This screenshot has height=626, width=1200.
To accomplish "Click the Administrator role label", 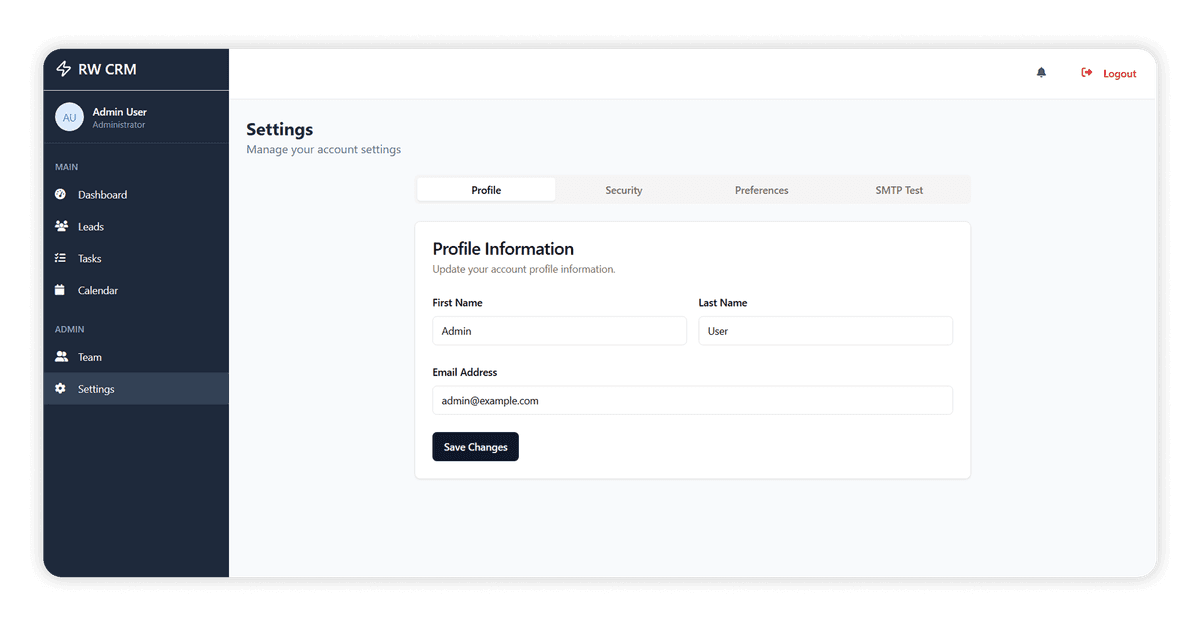I will 119,125.
